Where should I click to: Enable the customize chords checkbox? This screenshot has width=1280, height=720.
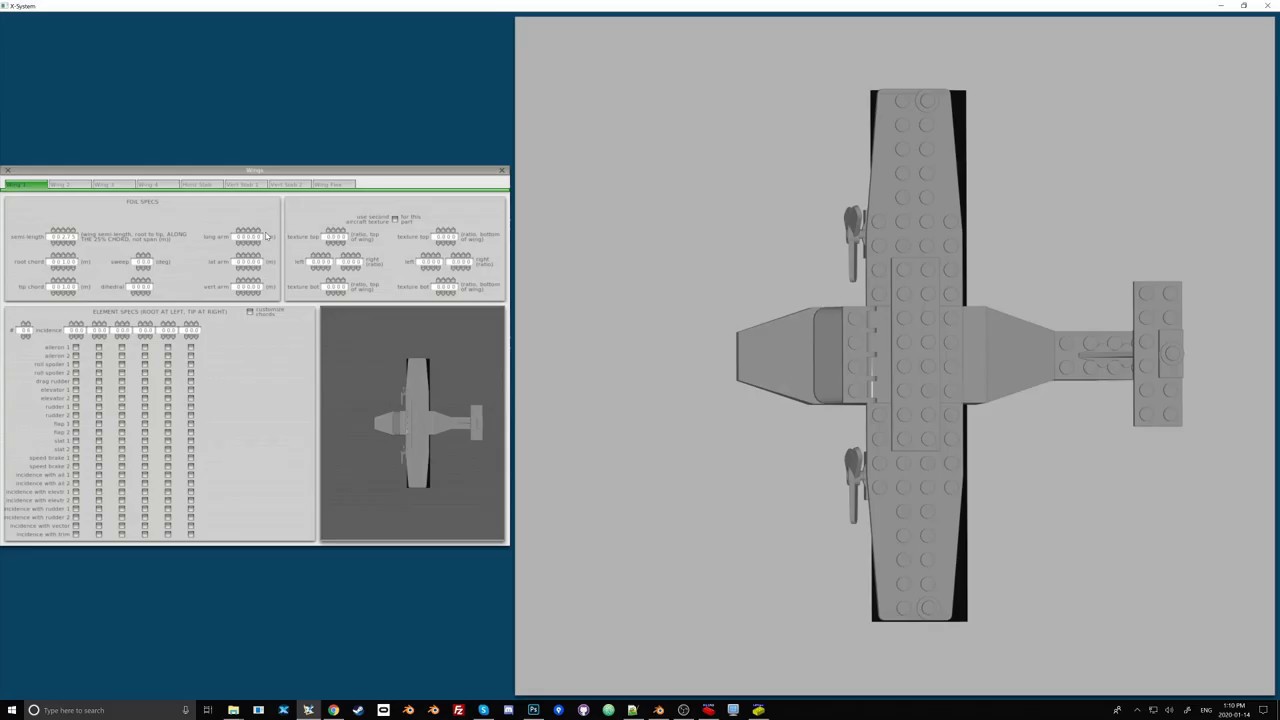pyautogui.click(x=250, y=312)
